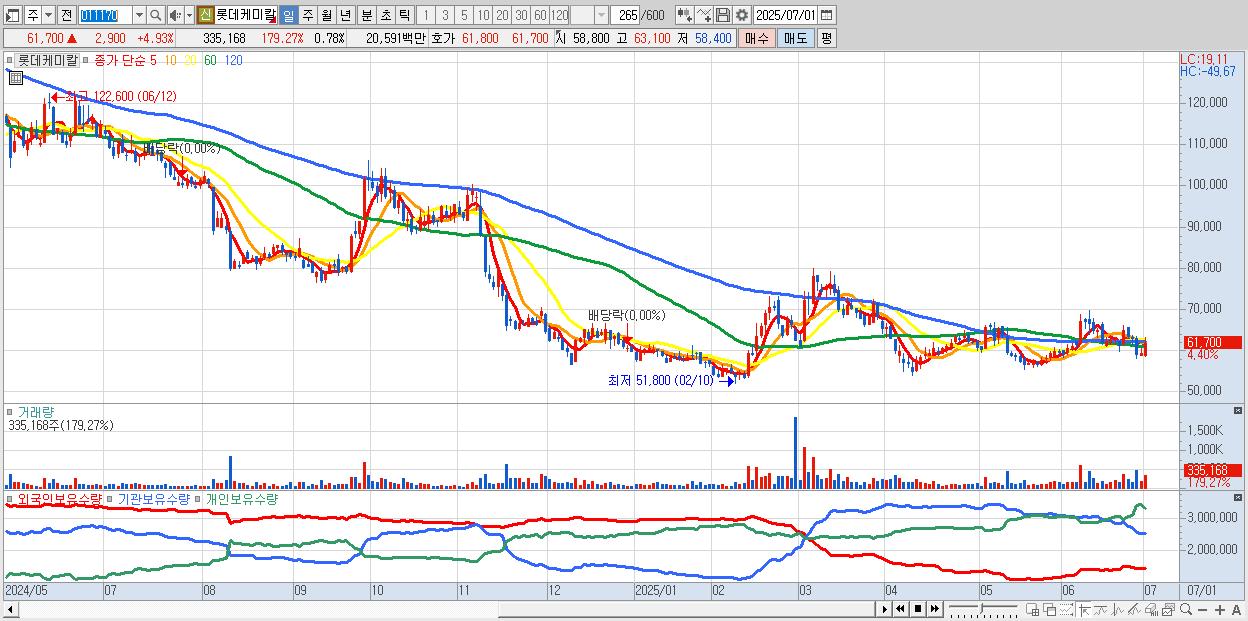Collapse the volume panel with its top-right button

(x=1239, y=410)
